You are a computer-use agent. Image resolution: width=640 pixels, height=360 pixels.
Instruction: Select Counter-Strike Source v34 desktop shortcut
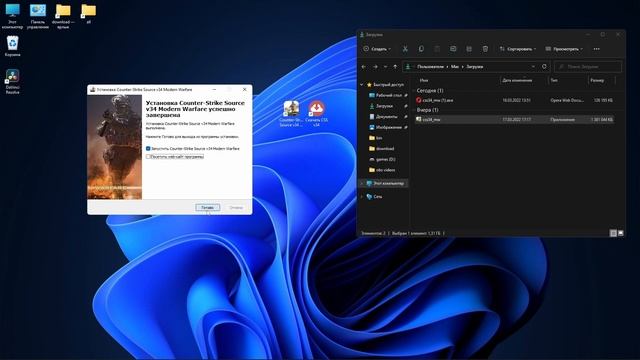[291, 113]
